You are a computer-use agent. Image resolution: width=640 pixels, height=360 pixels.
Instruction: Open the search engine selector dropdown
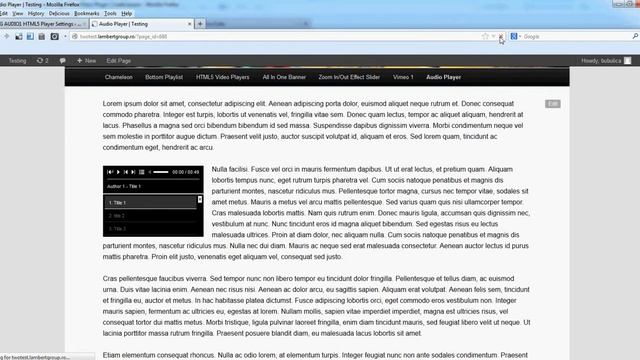click(x=516, y=36)
